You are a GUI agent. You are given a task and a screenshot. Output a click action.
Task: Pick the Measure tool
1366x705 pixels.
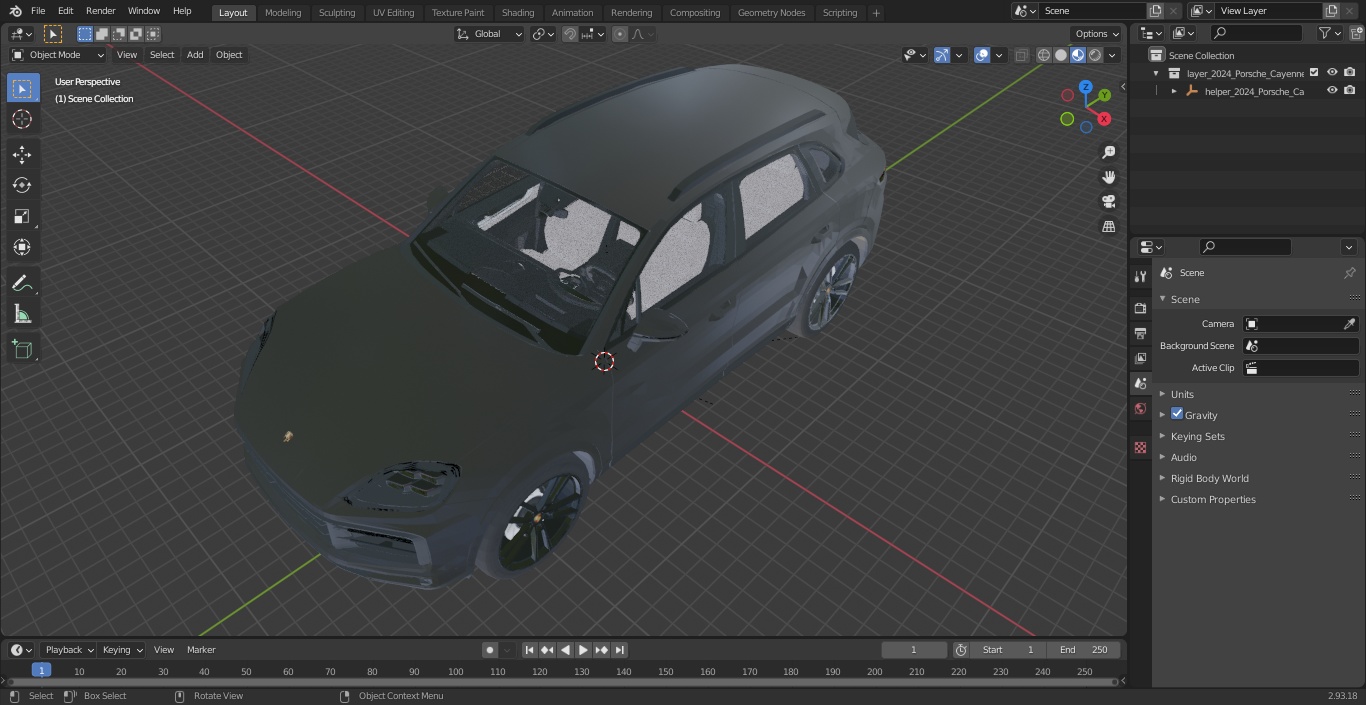click(22, 315)
